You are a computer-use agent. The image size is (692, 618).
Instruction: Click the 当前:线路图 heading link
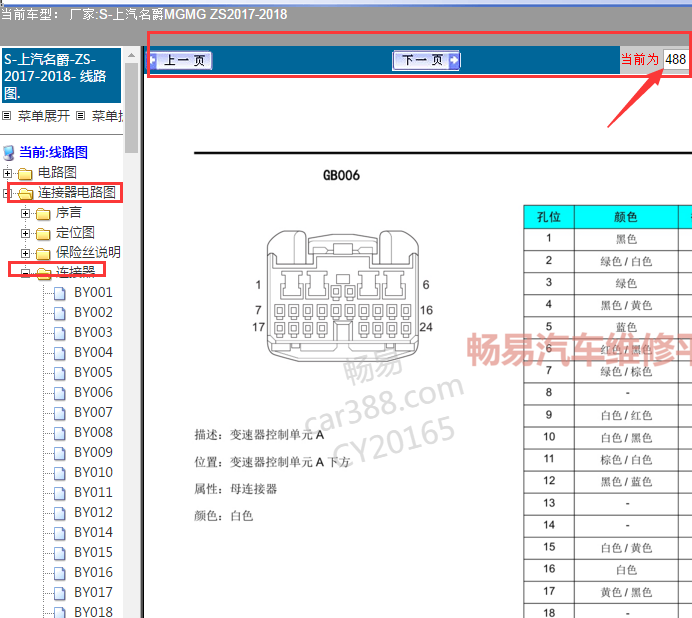(x=53, y=153)
